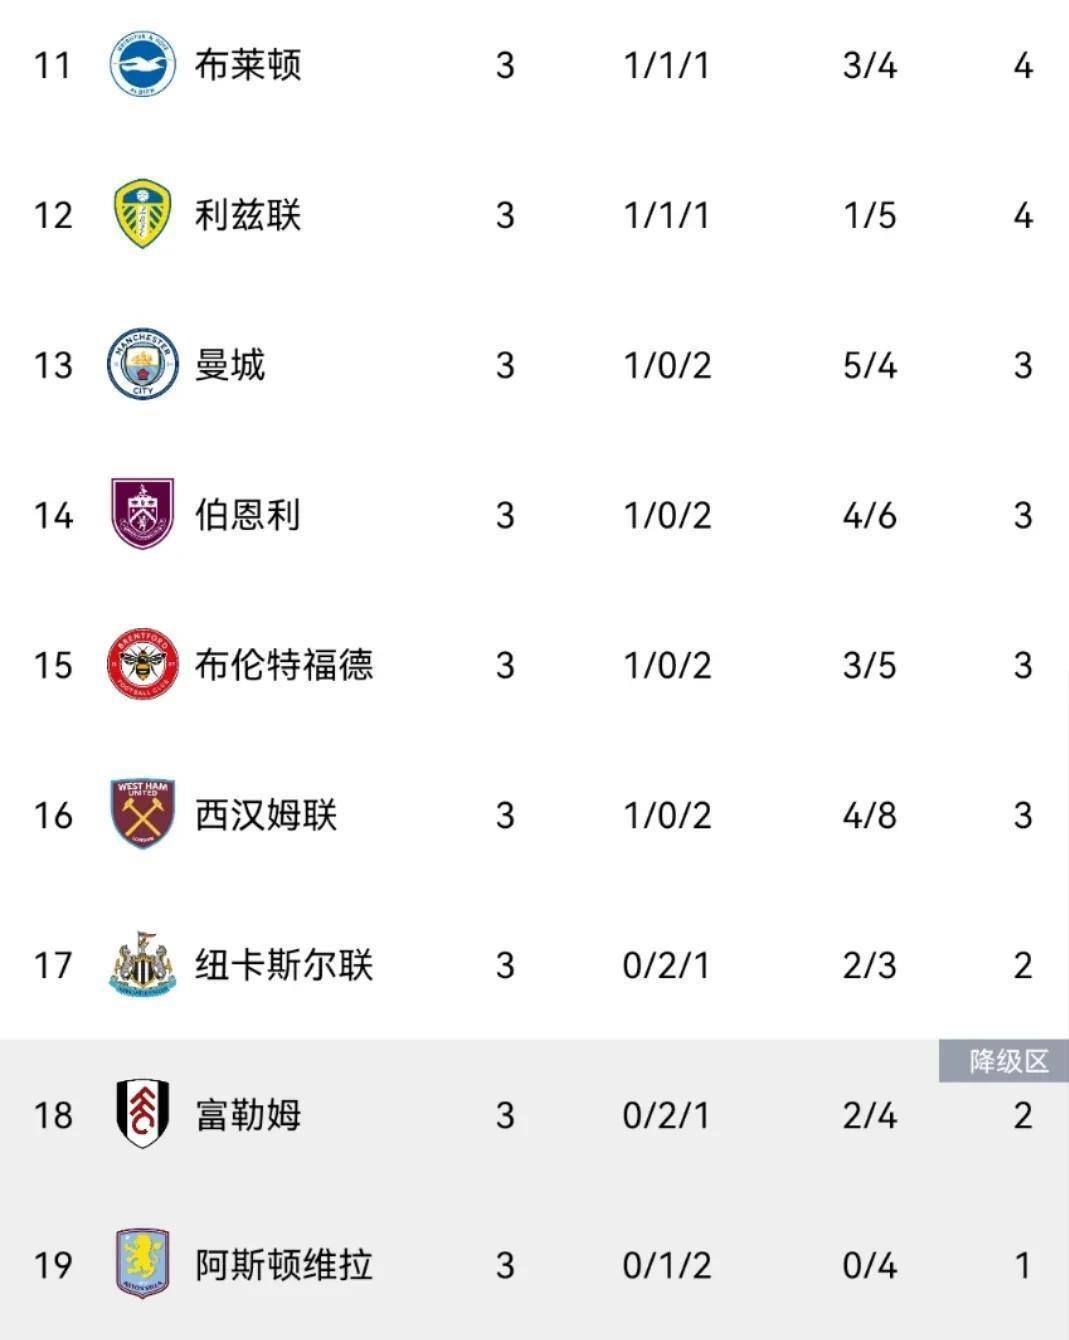Open the Brighton club crest icon

[x=143, y=64]
